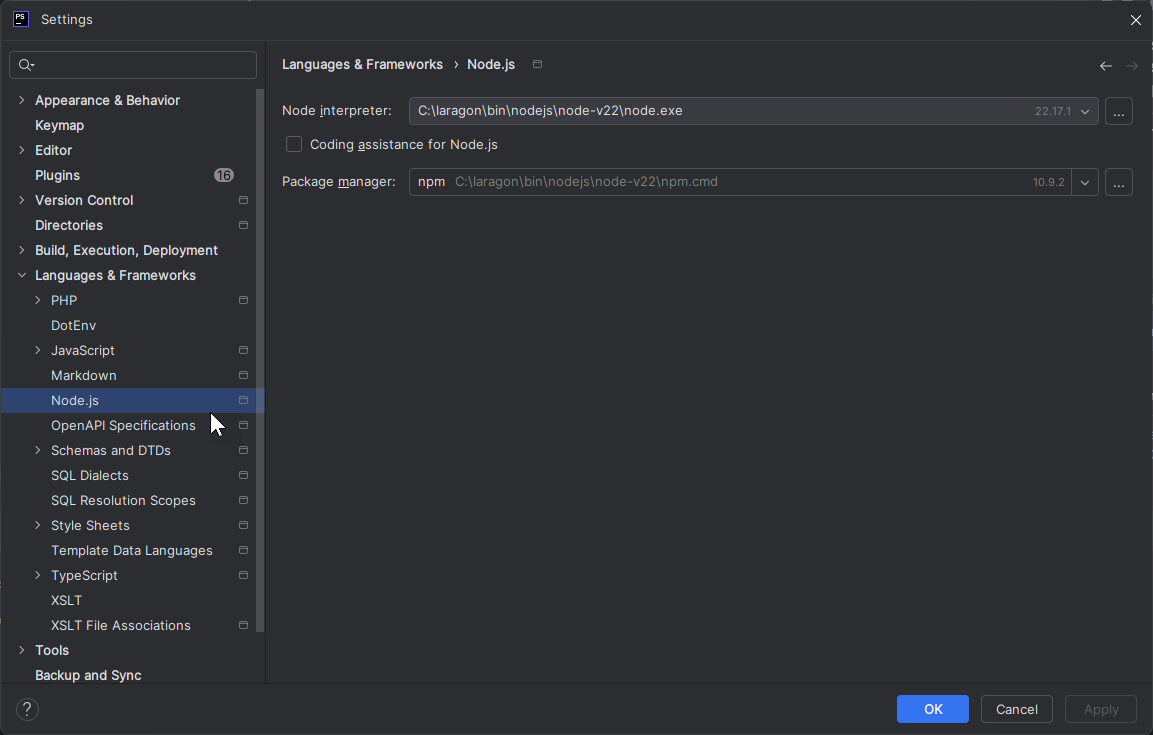This screenshot has width=1153, height=735.
Task: Click project-level icon next to Node.js breadcrumb
Action: point(538,64)
